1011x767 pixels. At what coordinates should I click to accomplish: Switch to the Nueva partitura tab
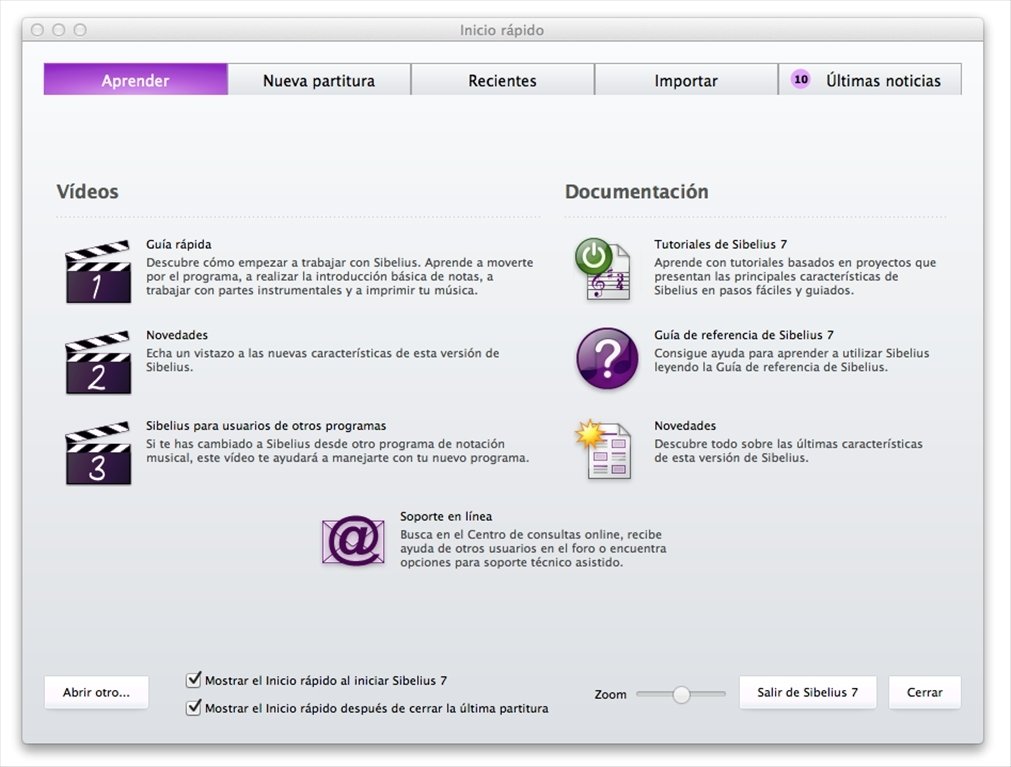(319, 79)
